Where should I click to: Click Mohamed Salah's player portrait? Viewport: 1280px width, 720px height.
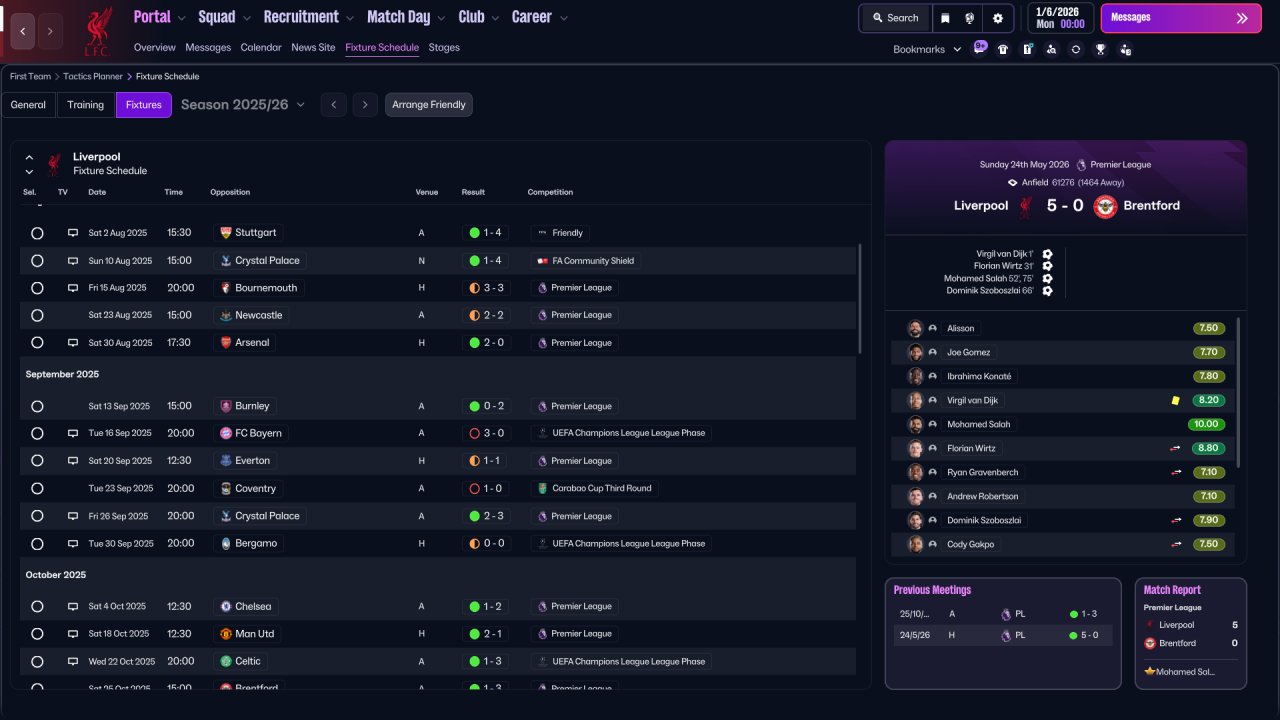point(915,424)
